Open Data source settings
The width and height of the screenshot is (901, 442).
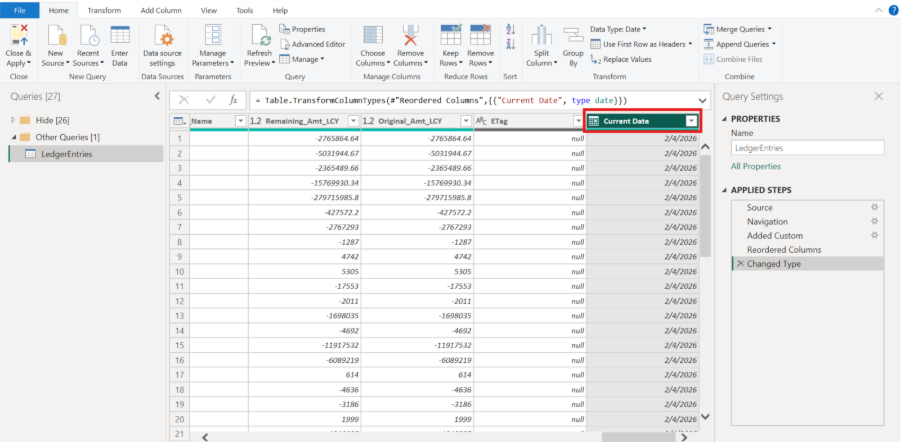pyautogui.click(x=162, y=36)
